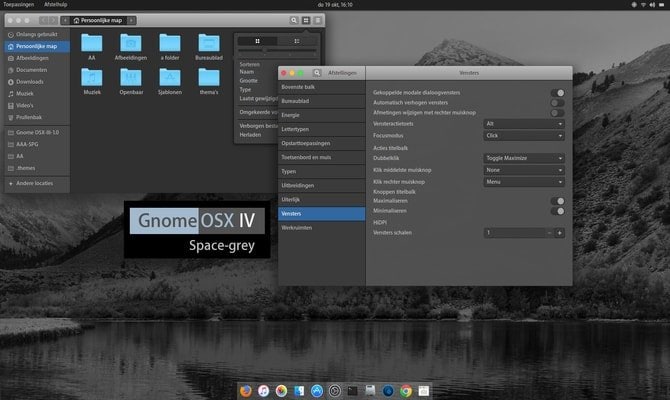Viewport: 670px width, 400px height.
Task: Click the path bar right arrow in Files
Action: [131, 20]
